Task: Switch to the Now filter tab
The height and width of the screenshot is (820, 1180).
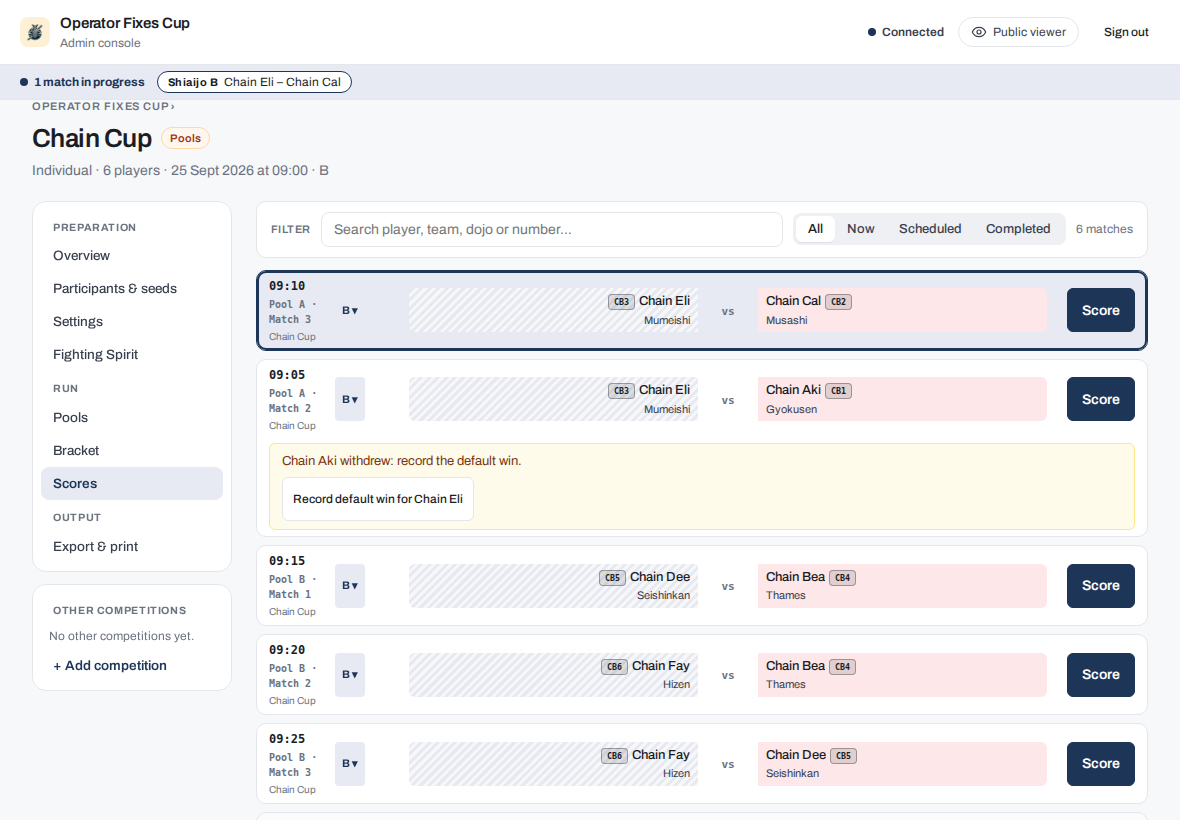Action: (x=860, y=229)
